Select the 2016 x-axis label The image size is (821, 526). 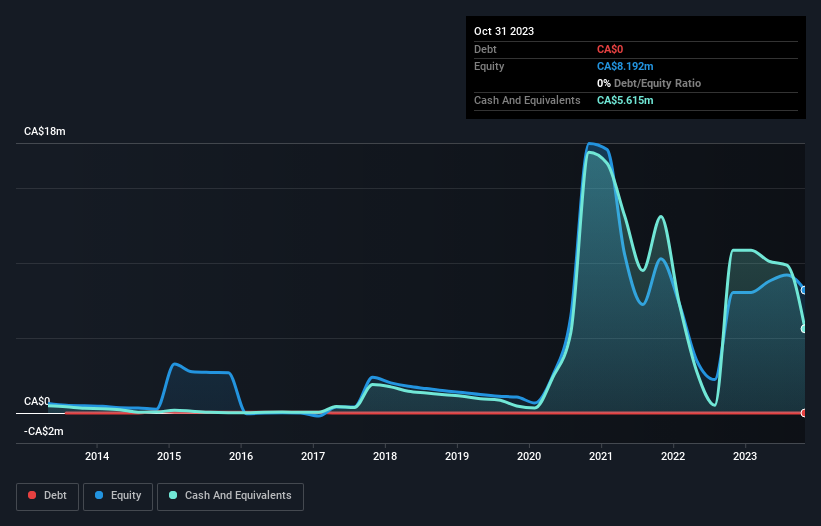point(241,456)
